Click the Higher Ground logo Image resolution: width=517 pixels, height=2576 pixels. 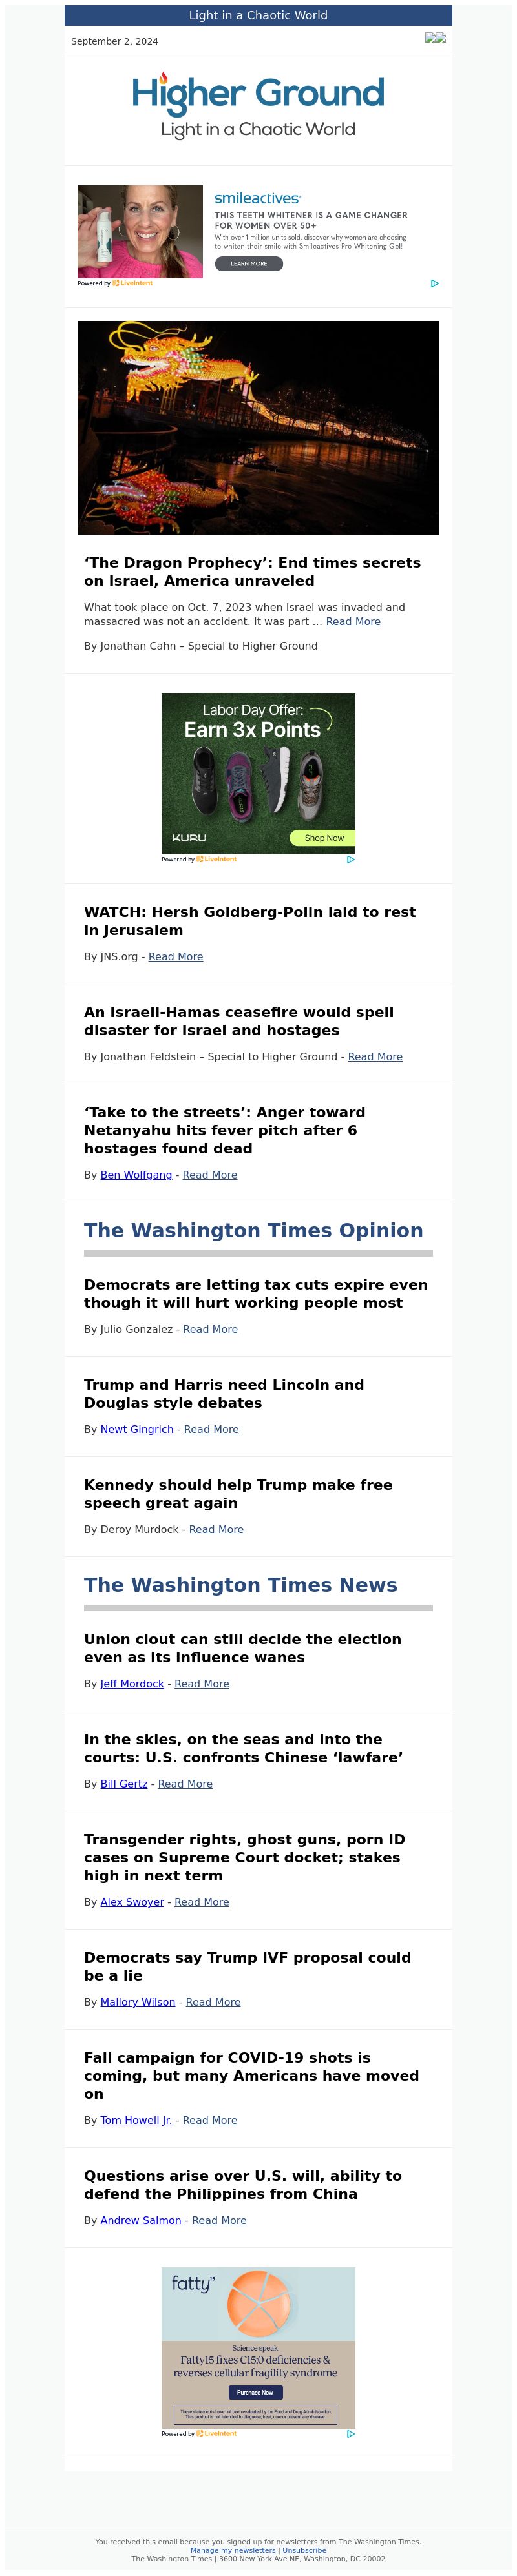(258, 105)
